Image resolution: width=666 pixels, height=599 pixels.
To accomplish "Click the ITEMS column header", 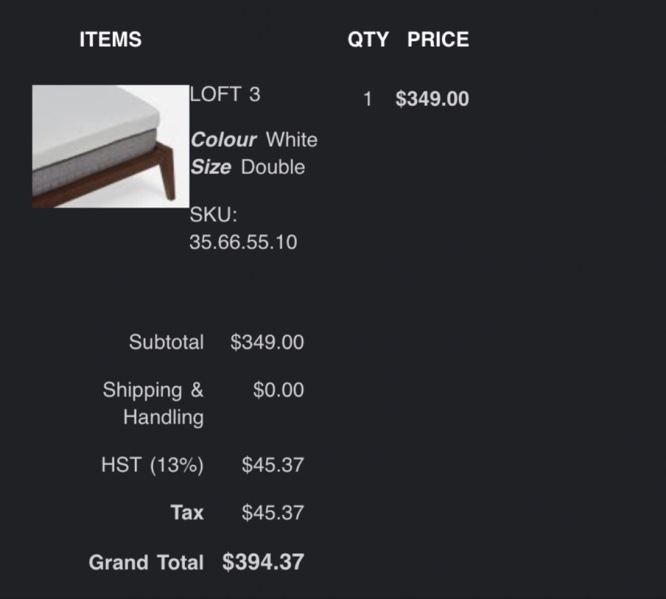I will tap(110, 40).
